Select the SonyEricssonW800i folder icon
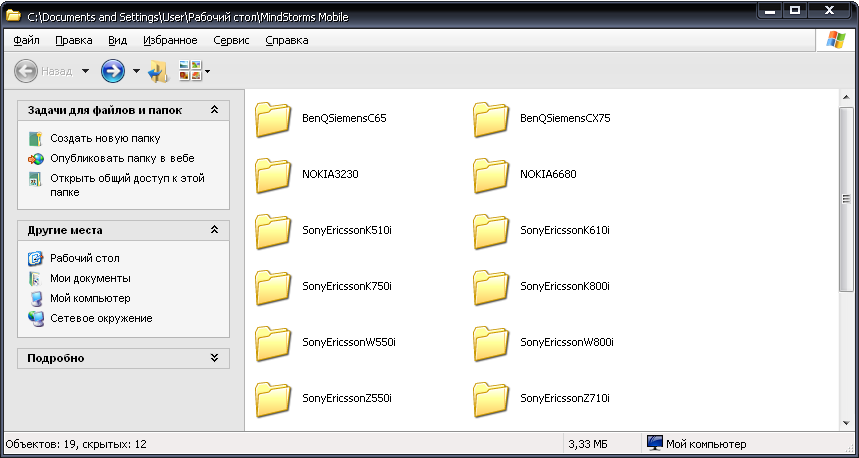 (x=491, y=343)
